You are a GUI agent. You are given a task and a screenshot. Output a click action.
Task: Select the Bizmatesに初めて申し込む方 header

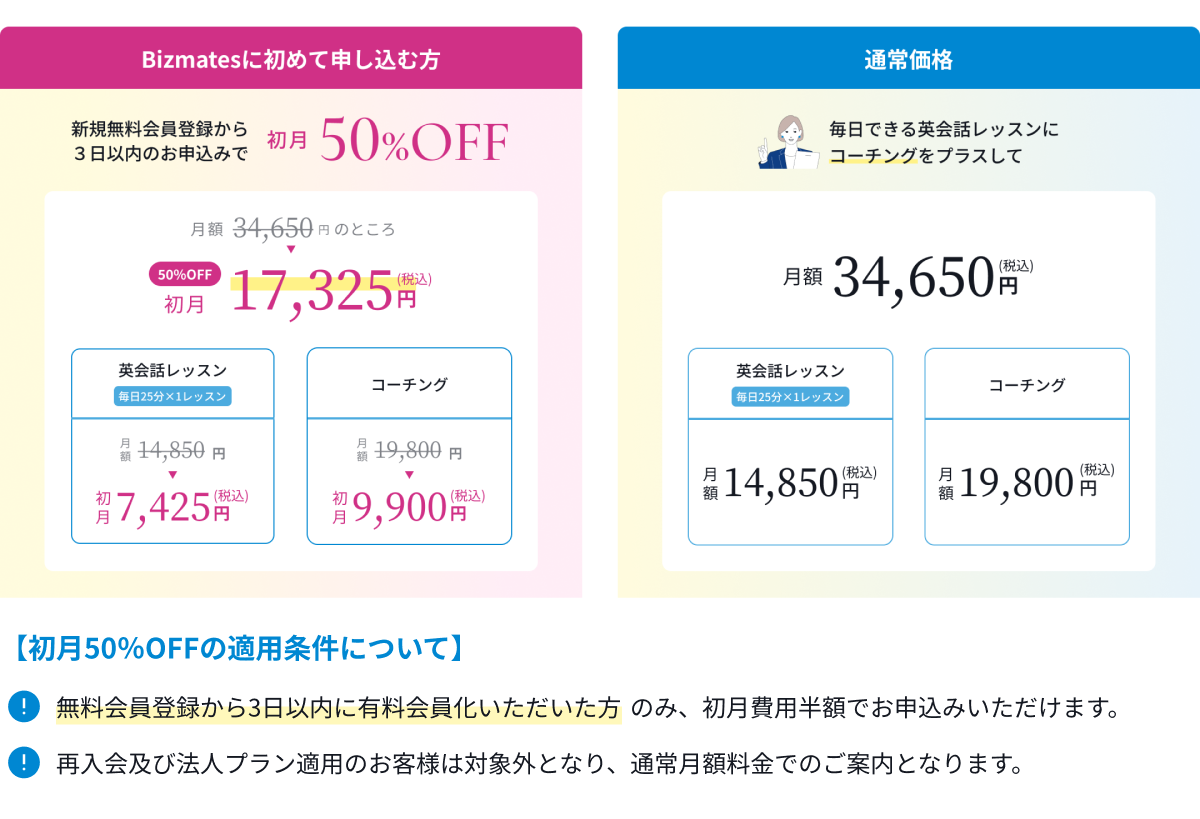click(291, 59)
